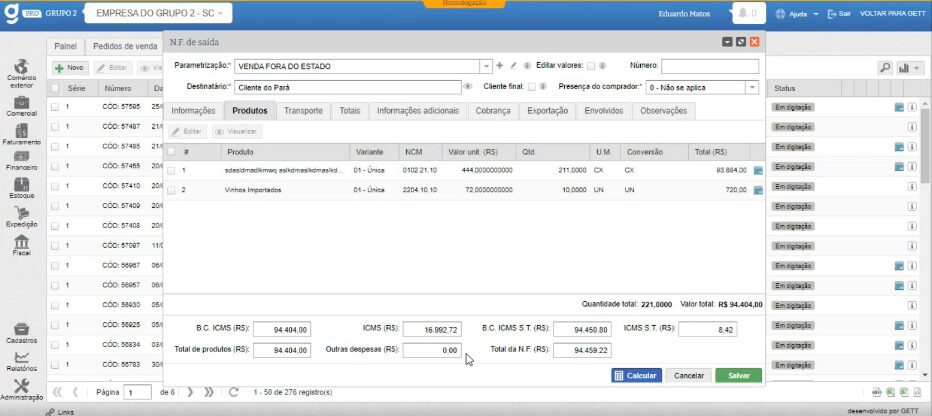Switch to the Painel tab
Image resolution: width=932 pixels, height=416 pixels.
pyautogui.click(x=66, y=46)
